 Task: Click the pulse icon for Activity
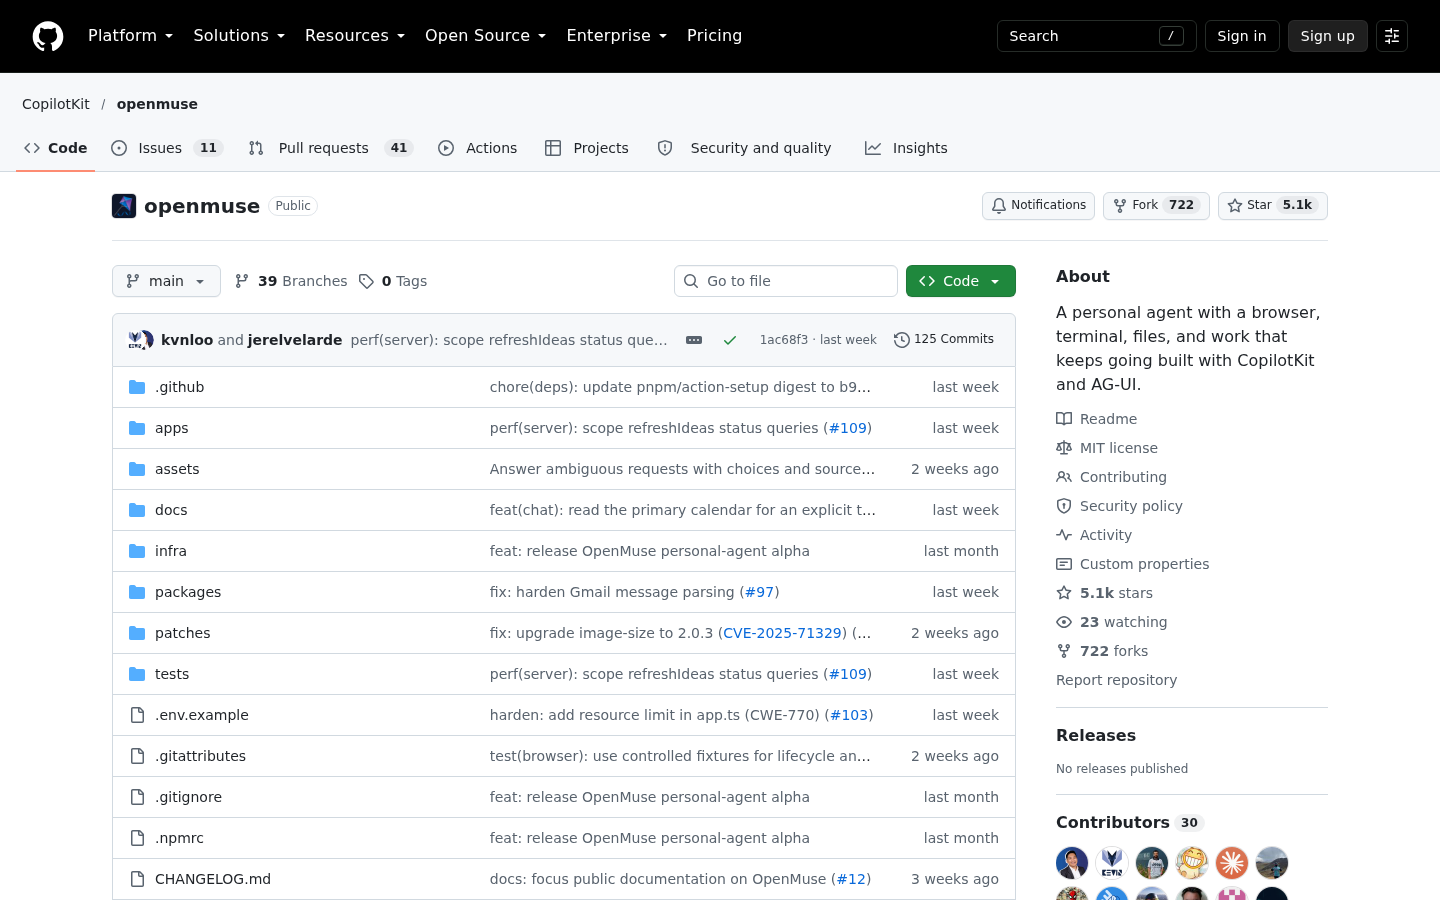pyautogui.click(x=1064, y=535)
